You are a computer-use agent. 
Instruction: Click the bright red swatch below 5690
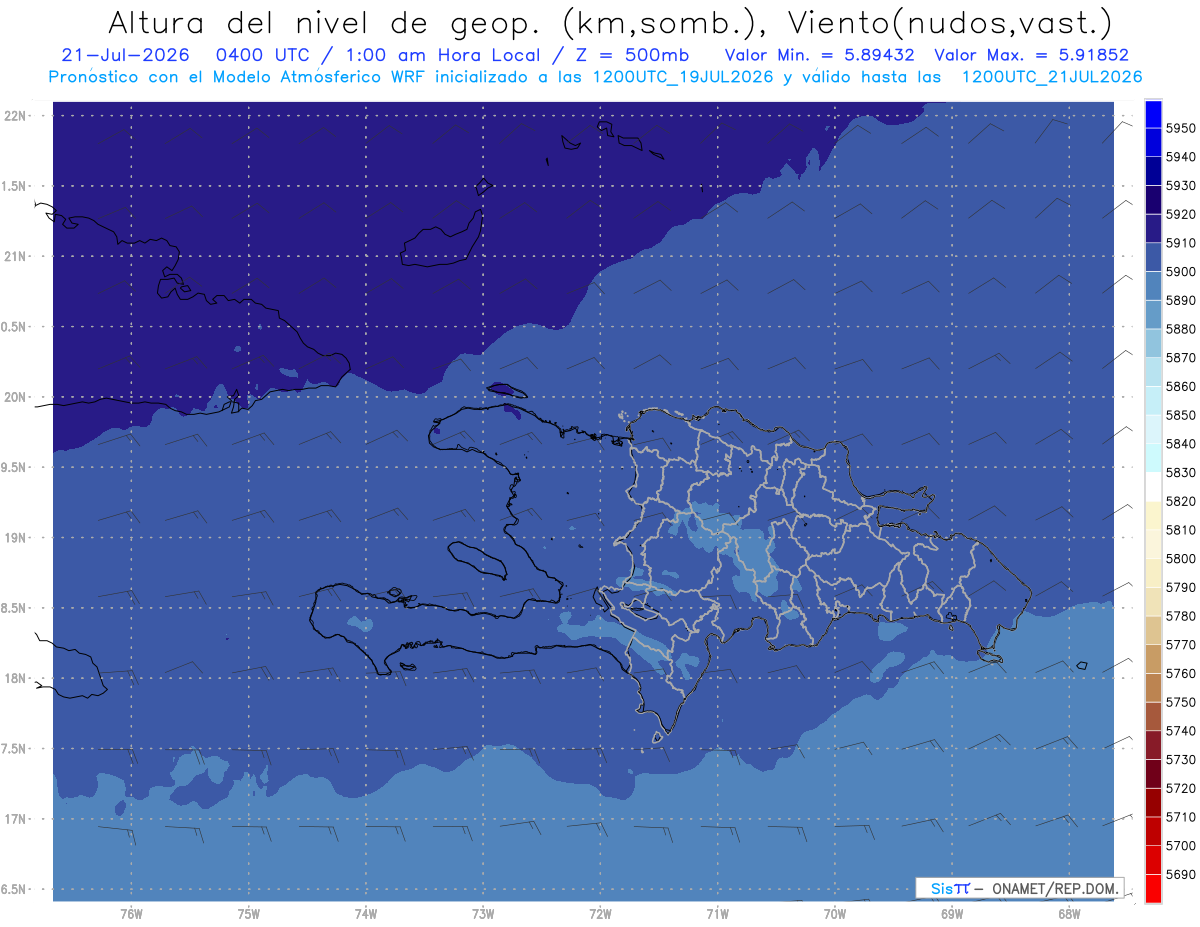coord(1153,888)
